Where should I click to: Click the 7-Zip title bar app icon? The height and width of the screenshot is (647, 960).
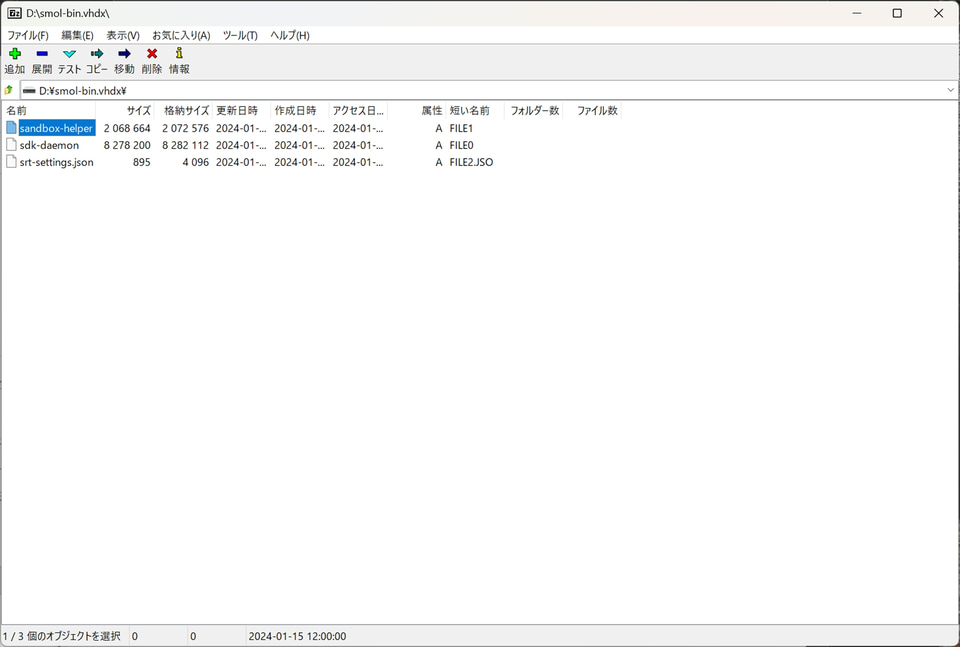(14, 13)
